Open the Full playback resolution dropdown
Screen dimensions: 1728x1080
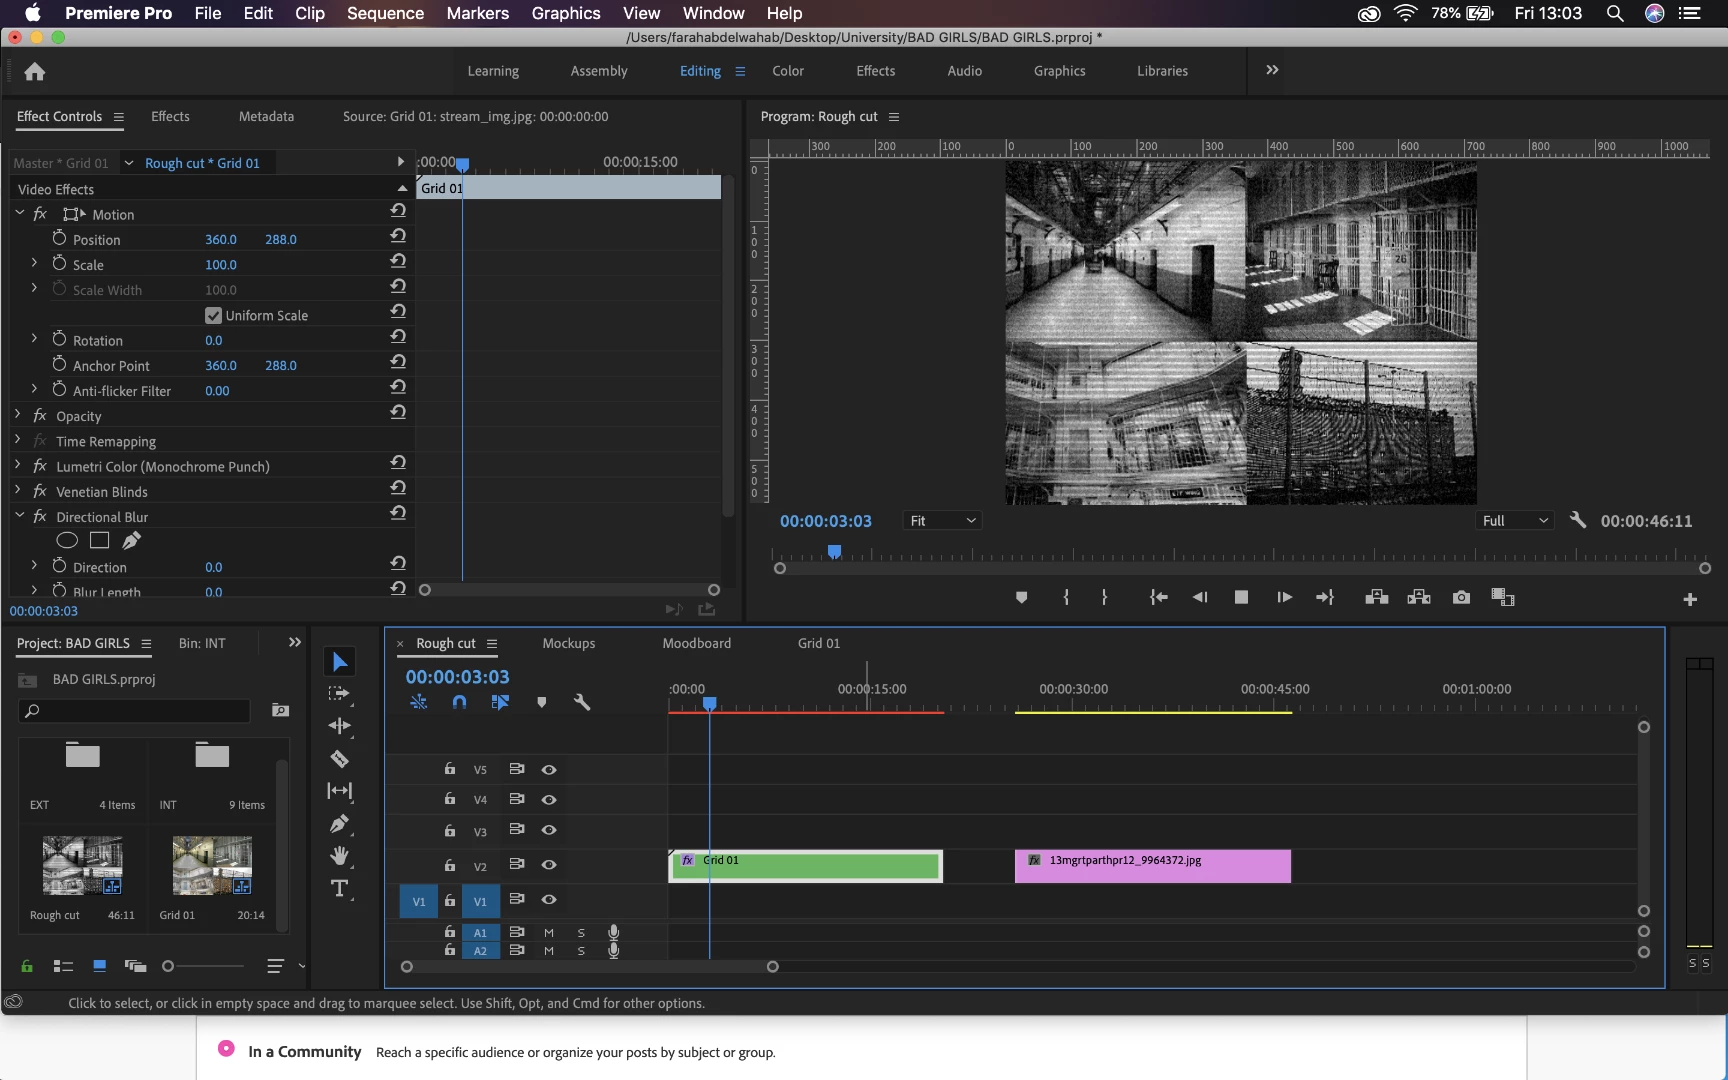coord(1514,521)
